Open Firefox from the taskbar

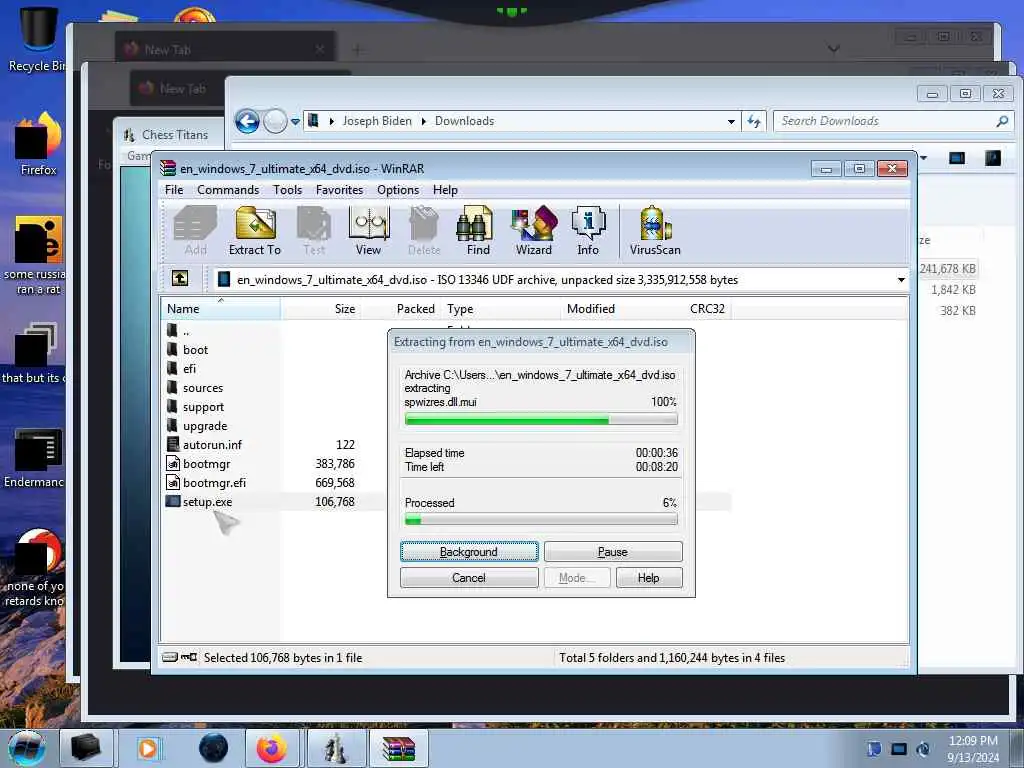271,748
